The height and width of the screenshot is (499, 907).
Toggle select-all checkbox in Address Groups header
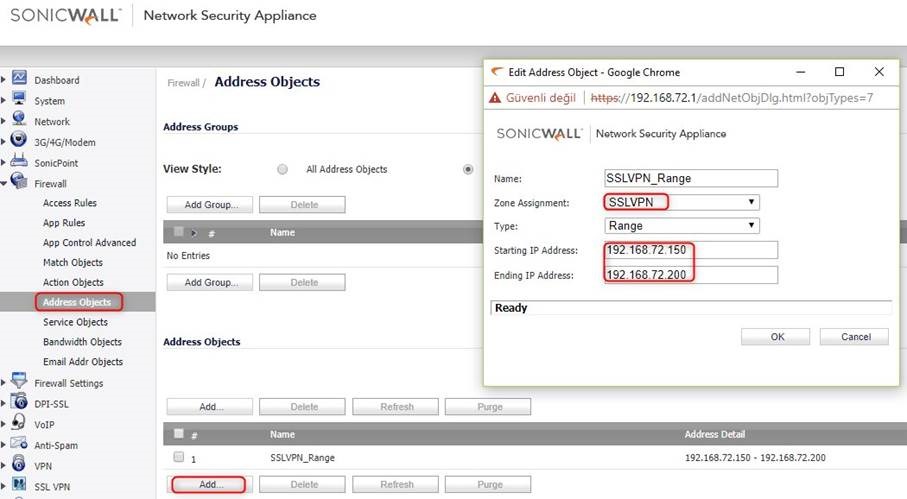coord(179,231)
